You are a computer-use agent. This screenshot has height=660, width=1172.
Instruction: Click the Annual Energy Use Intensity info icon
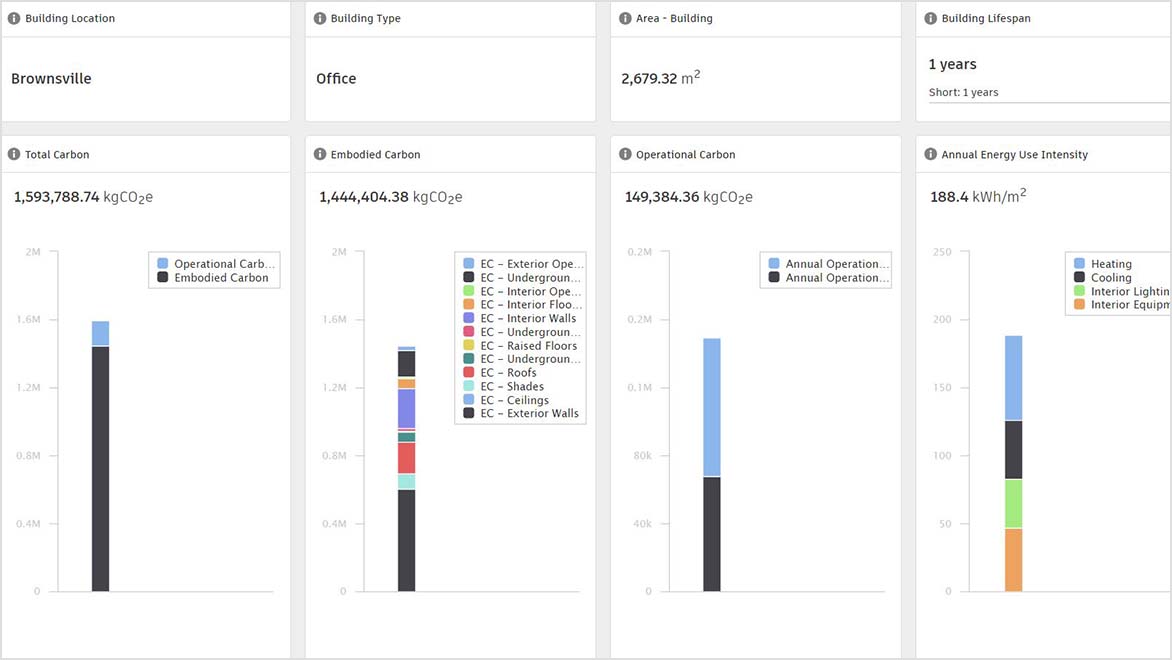[932, 154]
